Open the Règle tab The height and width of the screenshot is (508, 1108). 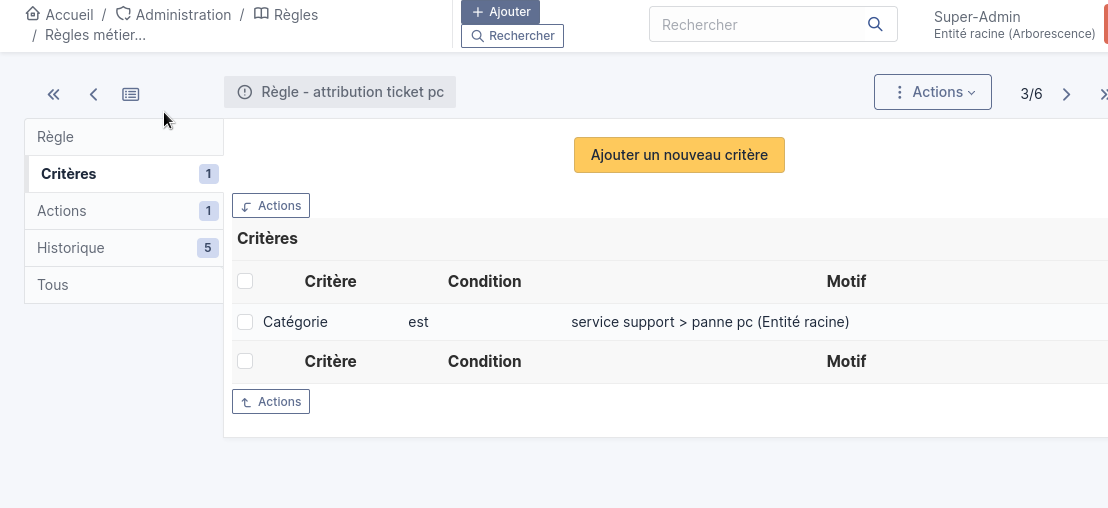point(56,137)
